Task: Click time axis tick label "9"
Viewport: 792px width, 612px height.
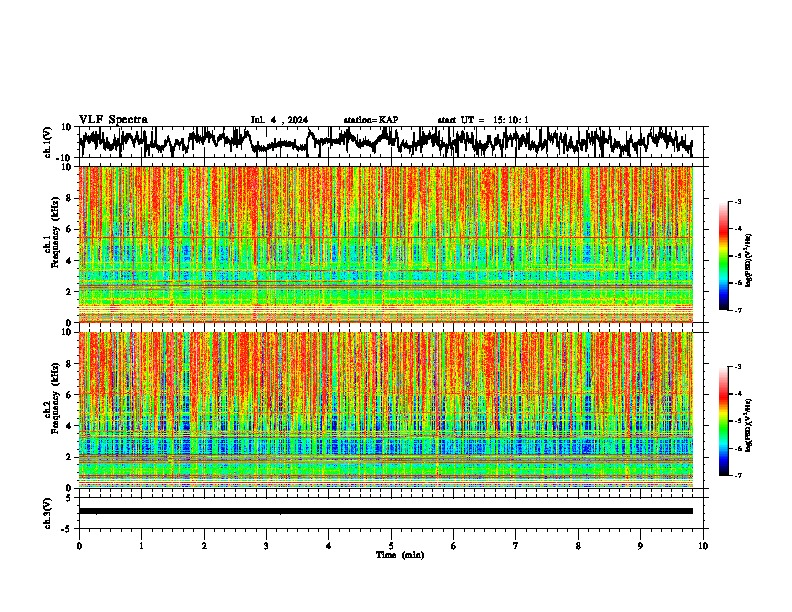Action: point(640,546)
